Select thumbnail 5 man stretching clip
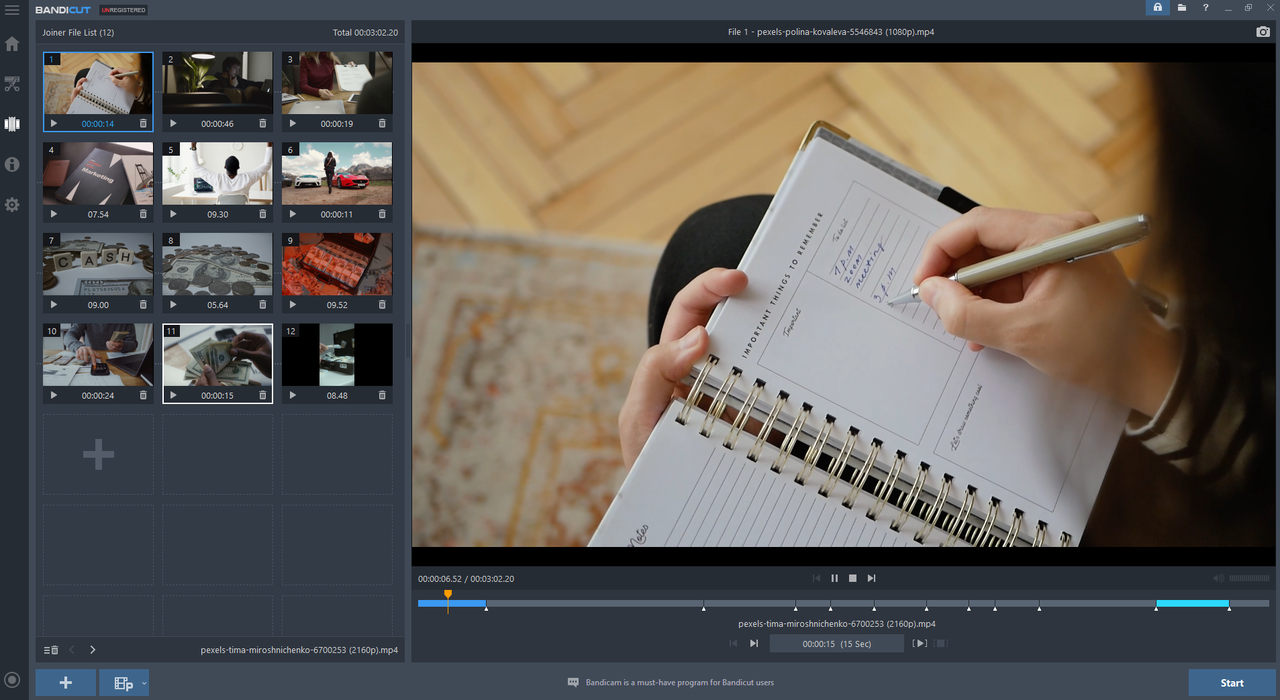The width and height of the screenshot is (1280, 700). pos(217,173)
